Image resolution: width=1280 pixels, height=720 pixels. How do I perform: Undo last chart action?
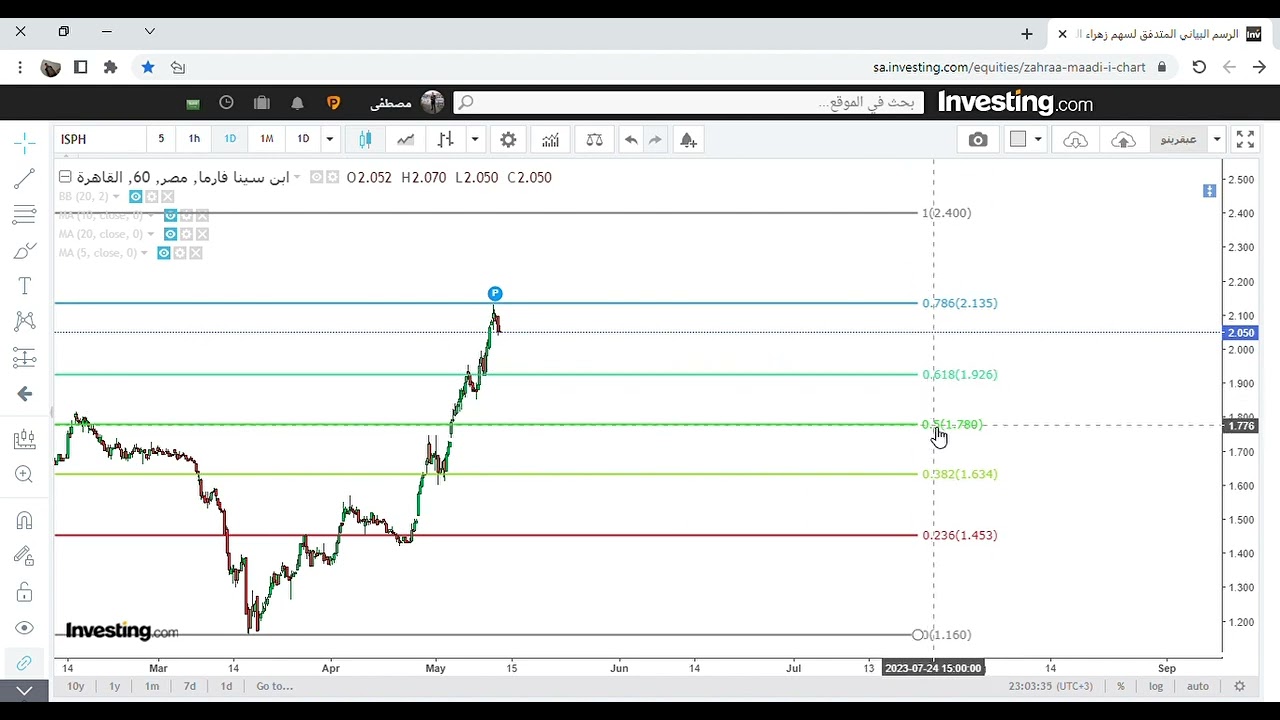pos(631,140)
